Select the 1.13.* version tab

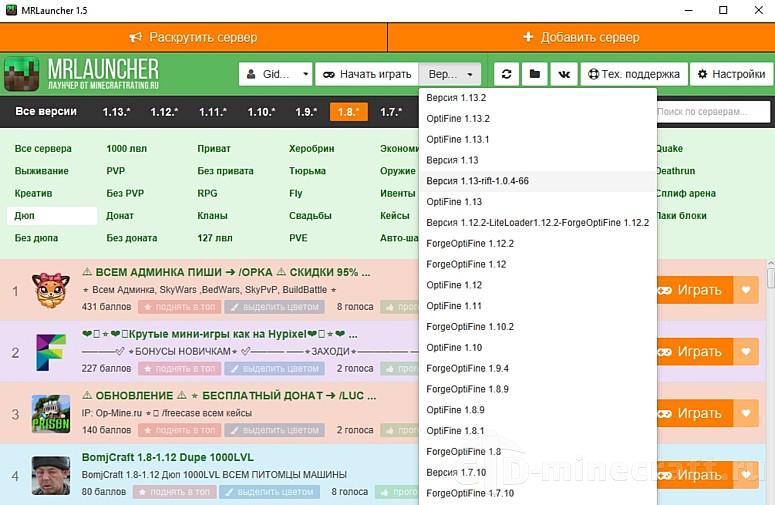(117, 112)
